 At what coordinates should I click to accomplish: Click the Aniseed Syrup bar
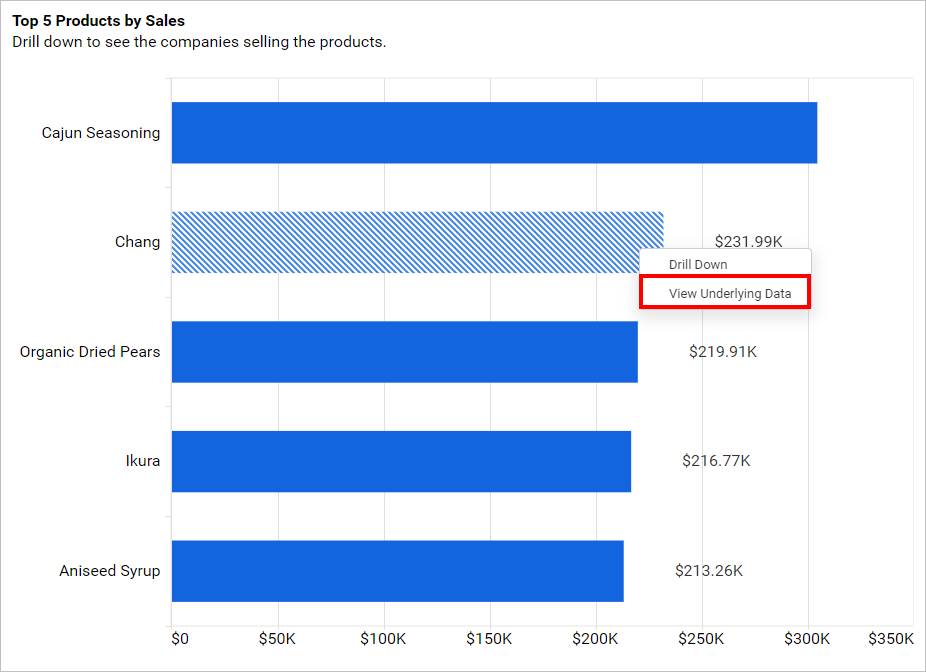tap(397, 571)
